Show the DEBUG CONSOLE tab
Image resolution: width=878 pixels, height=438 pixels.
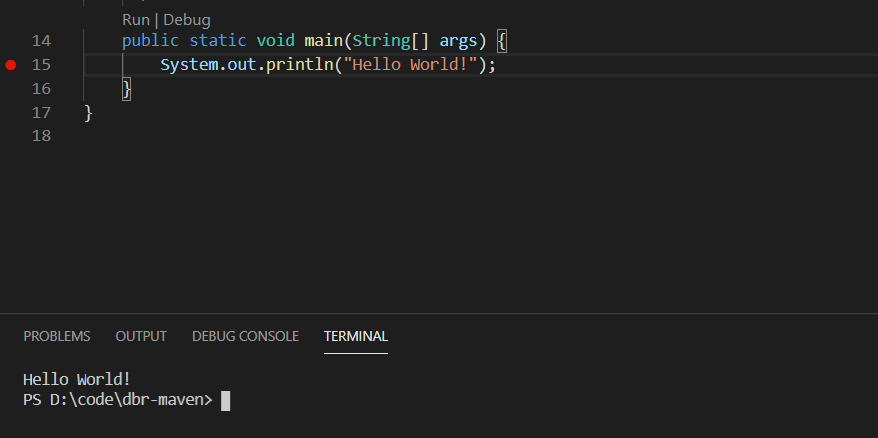coord(245,336)
